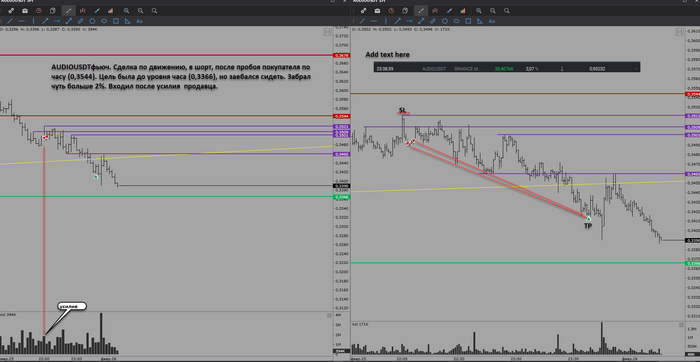Open chart settings gear in left chart
Viewport: 700px width, 362px height.
coord(11,10)
